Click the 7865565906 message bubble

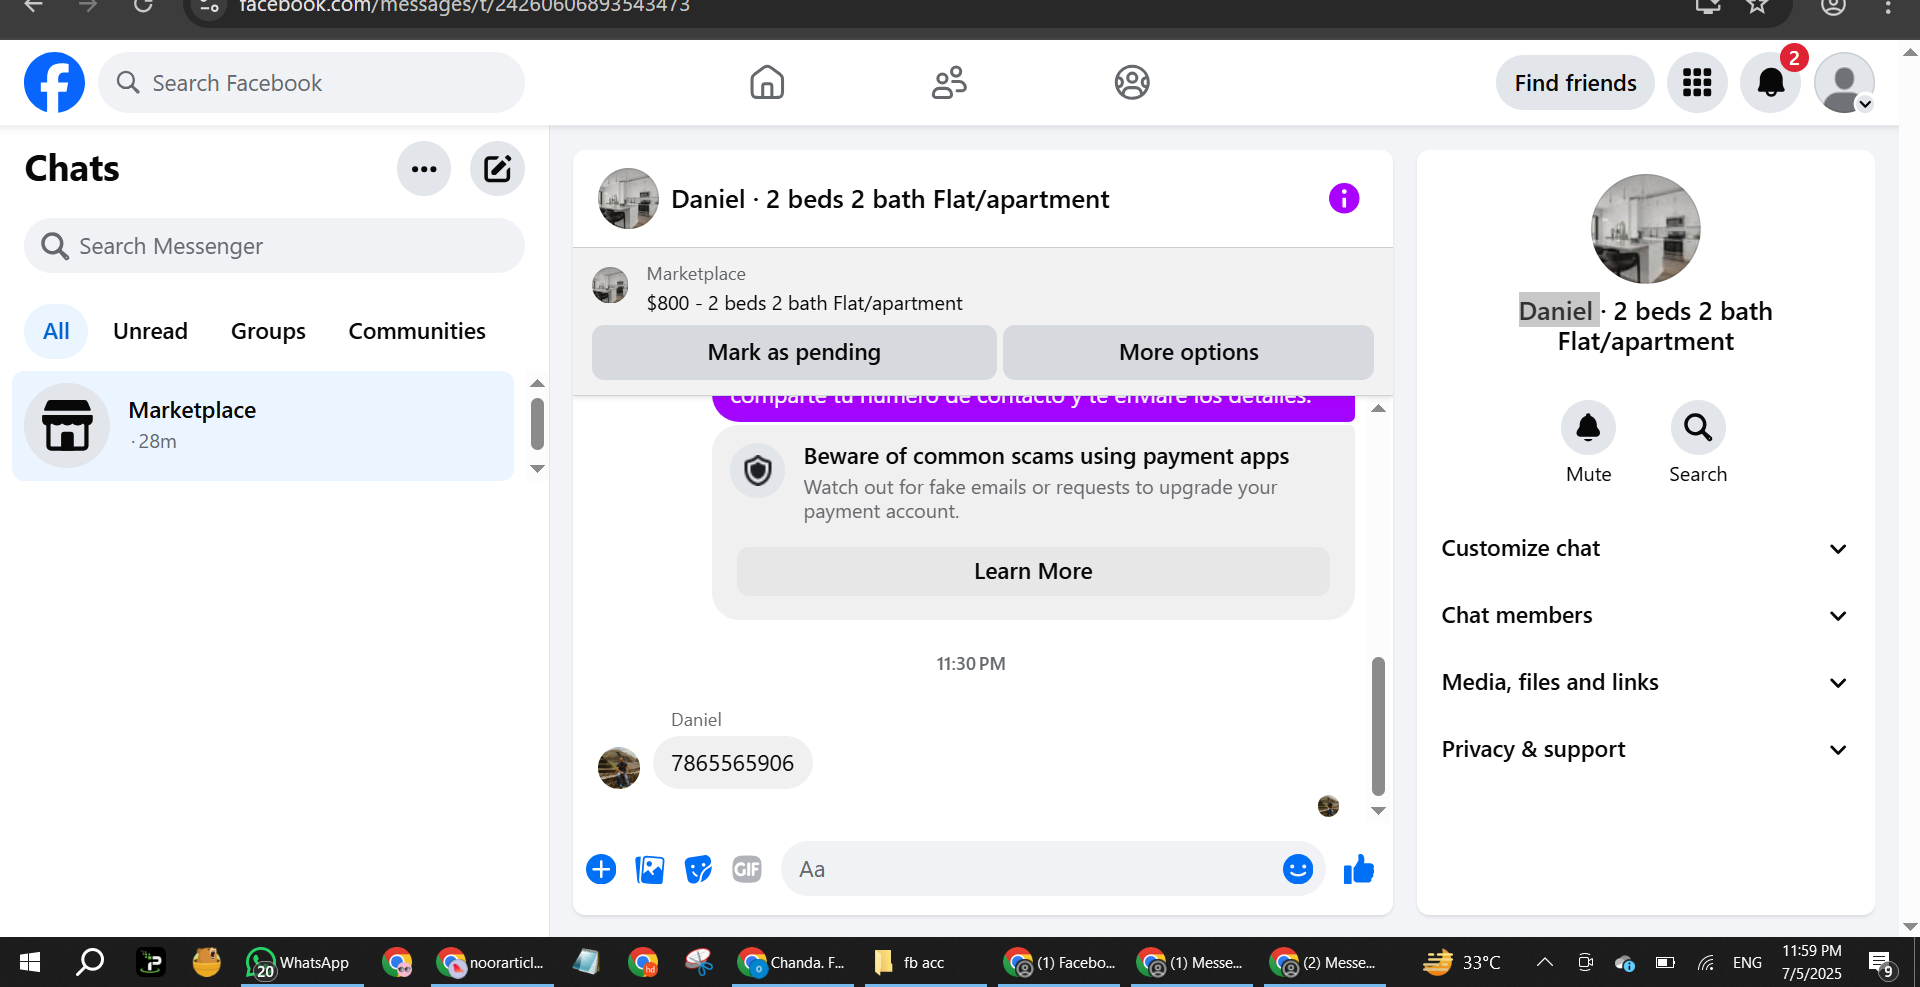point(732,763)
